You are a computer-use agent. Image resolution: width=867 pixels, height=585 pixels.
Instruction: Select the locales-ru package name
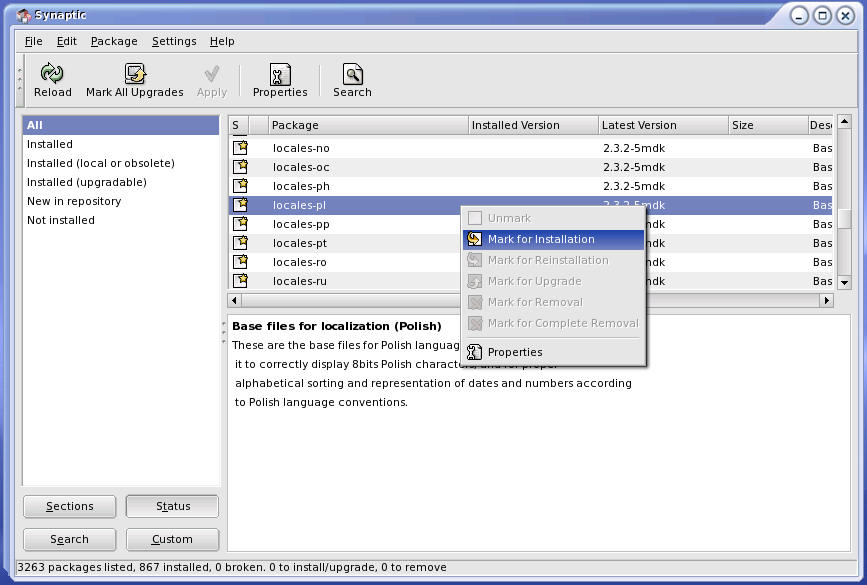[299, 281]
